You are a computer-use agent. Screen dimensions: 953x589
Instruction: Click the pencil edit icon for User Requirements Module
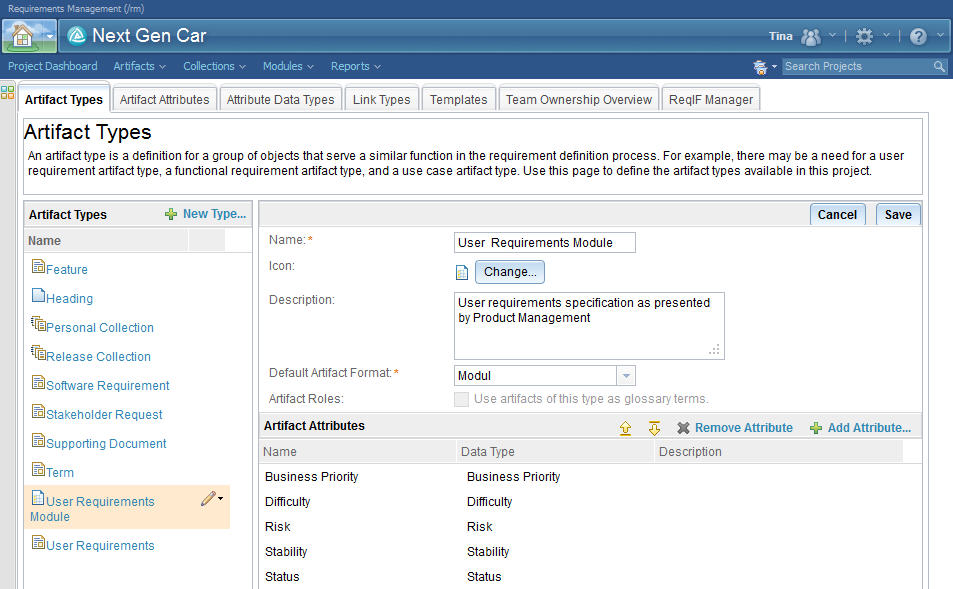click(x=208, y=499)
